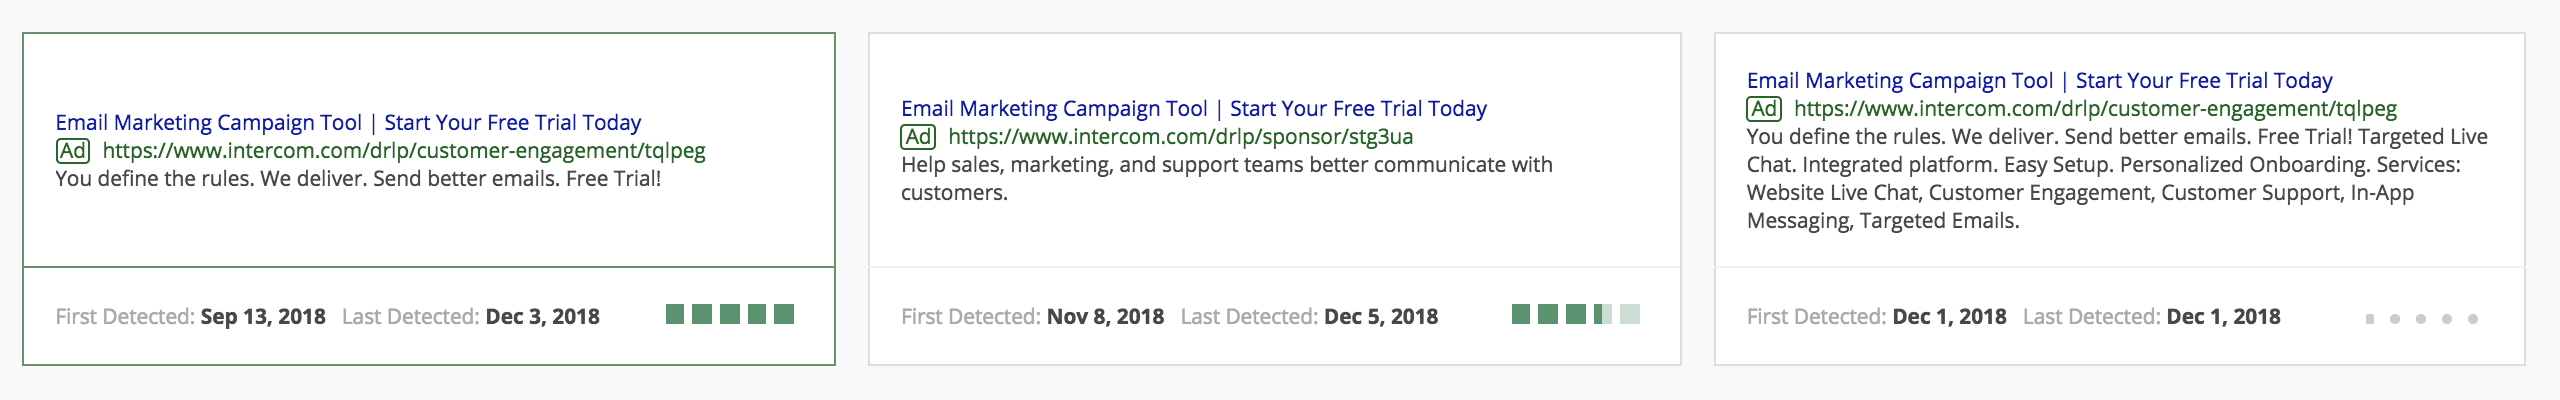
Task: Click the description ending with "Free Trial!"
Action: [358, 179]
